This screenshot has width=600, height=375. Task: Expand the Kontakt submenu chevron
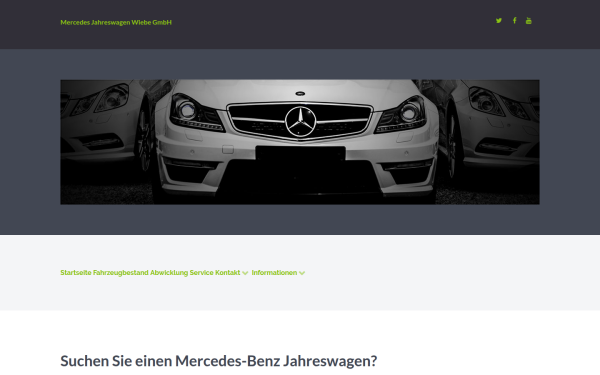[245, 273]
